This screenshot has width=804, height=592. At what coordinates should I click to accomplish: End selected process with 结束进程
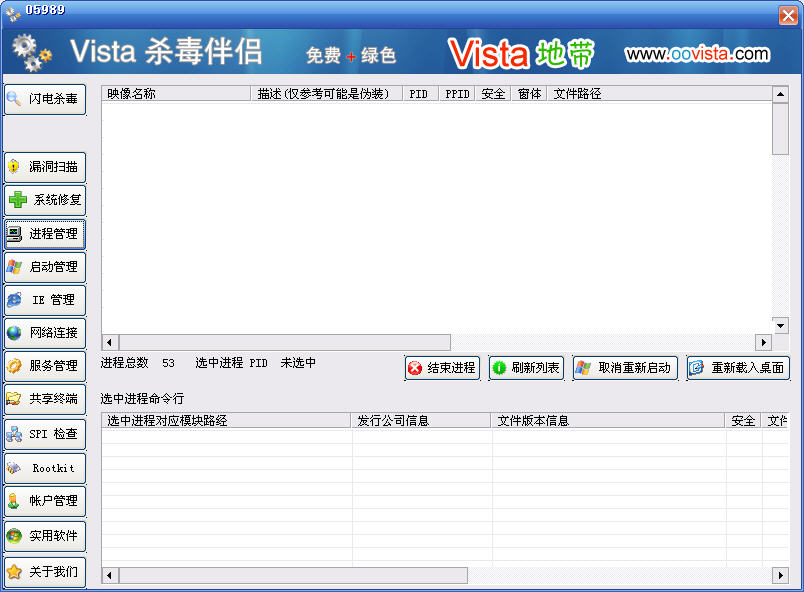[443, 368]
